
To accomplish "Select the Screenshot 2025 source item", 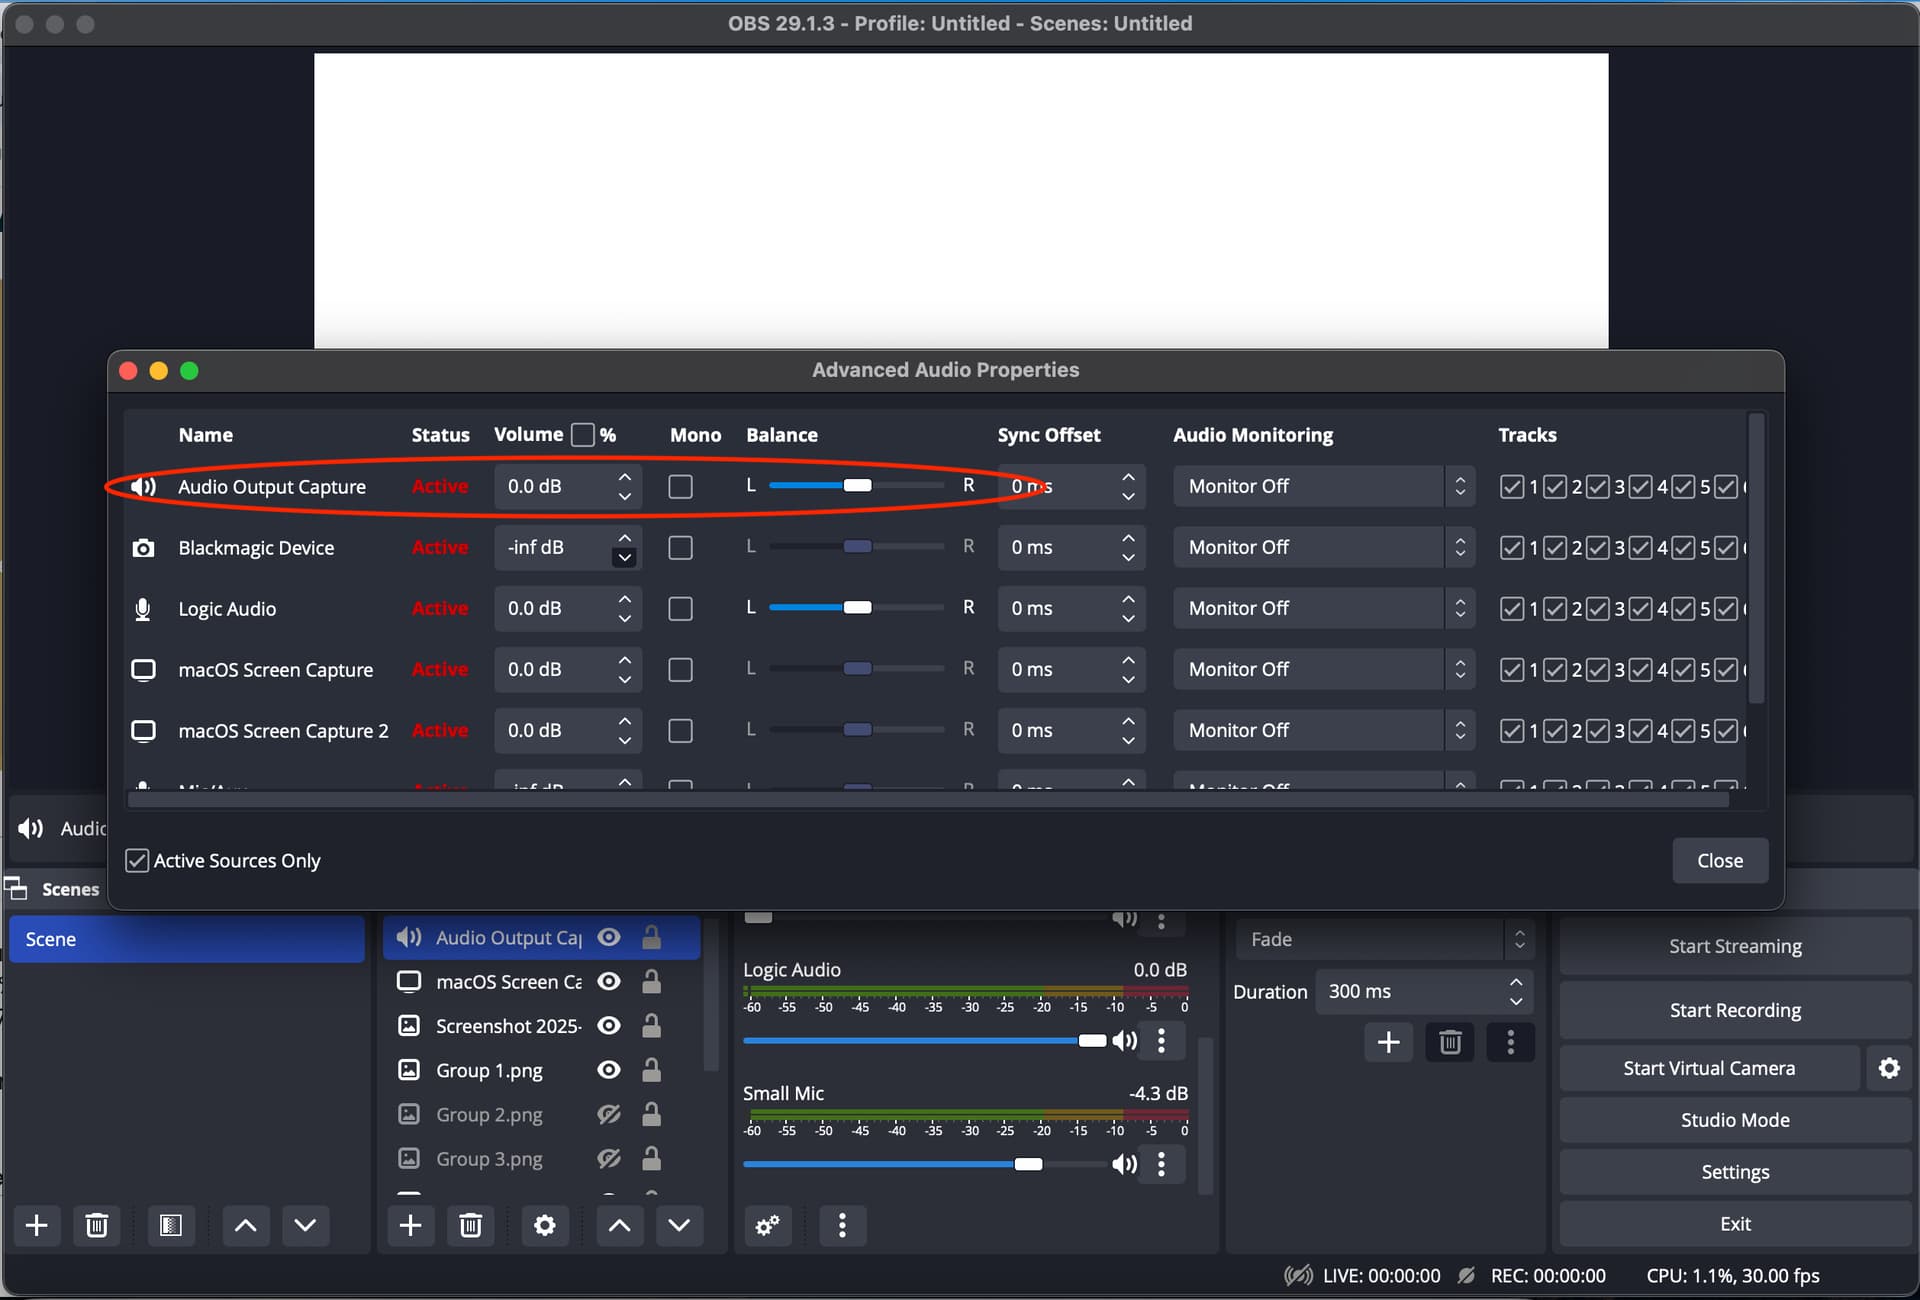I will 507,1026.
